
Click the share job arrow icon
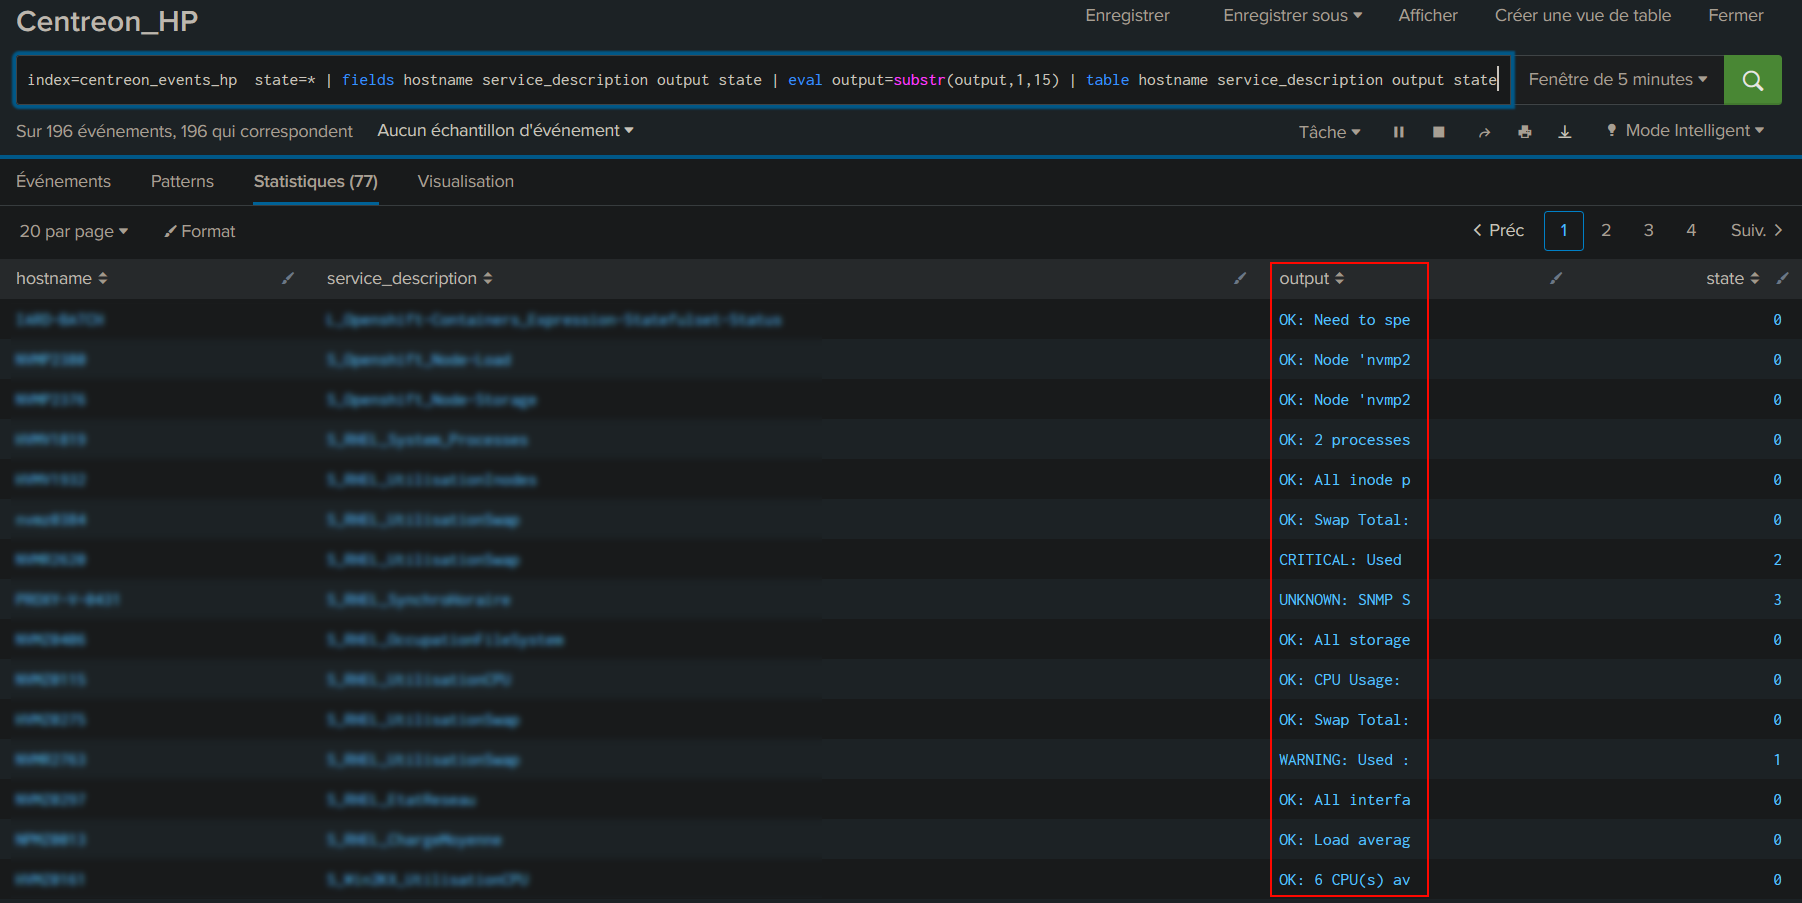pos(1484,132)
